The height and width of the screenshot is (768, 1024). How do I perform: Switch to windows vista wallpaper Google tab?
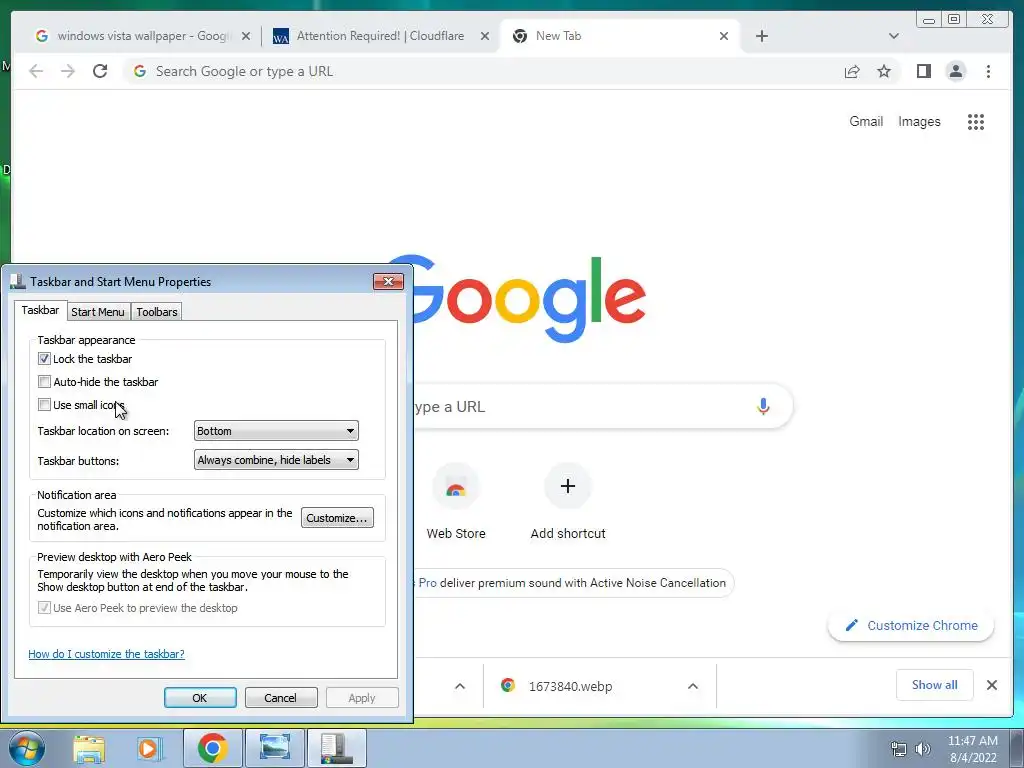coord(142,36)
